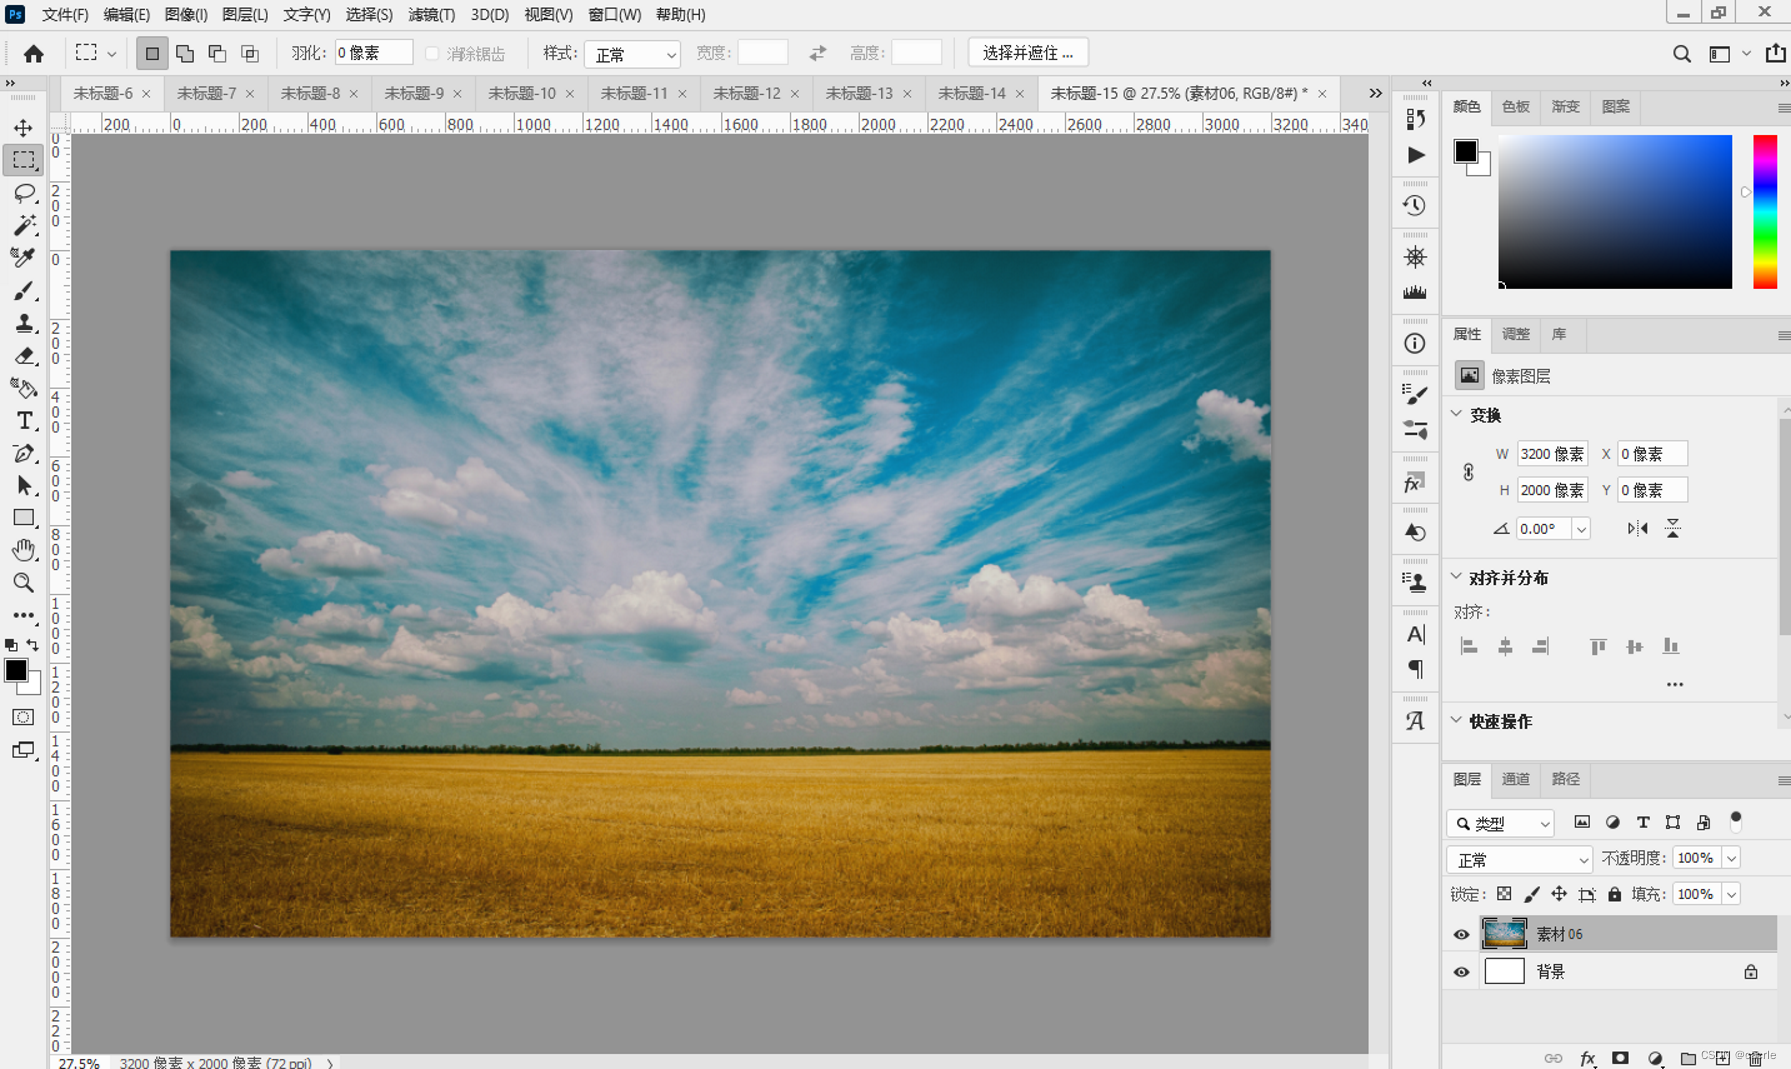Toggle intersect with selection mode

(250, 53)
